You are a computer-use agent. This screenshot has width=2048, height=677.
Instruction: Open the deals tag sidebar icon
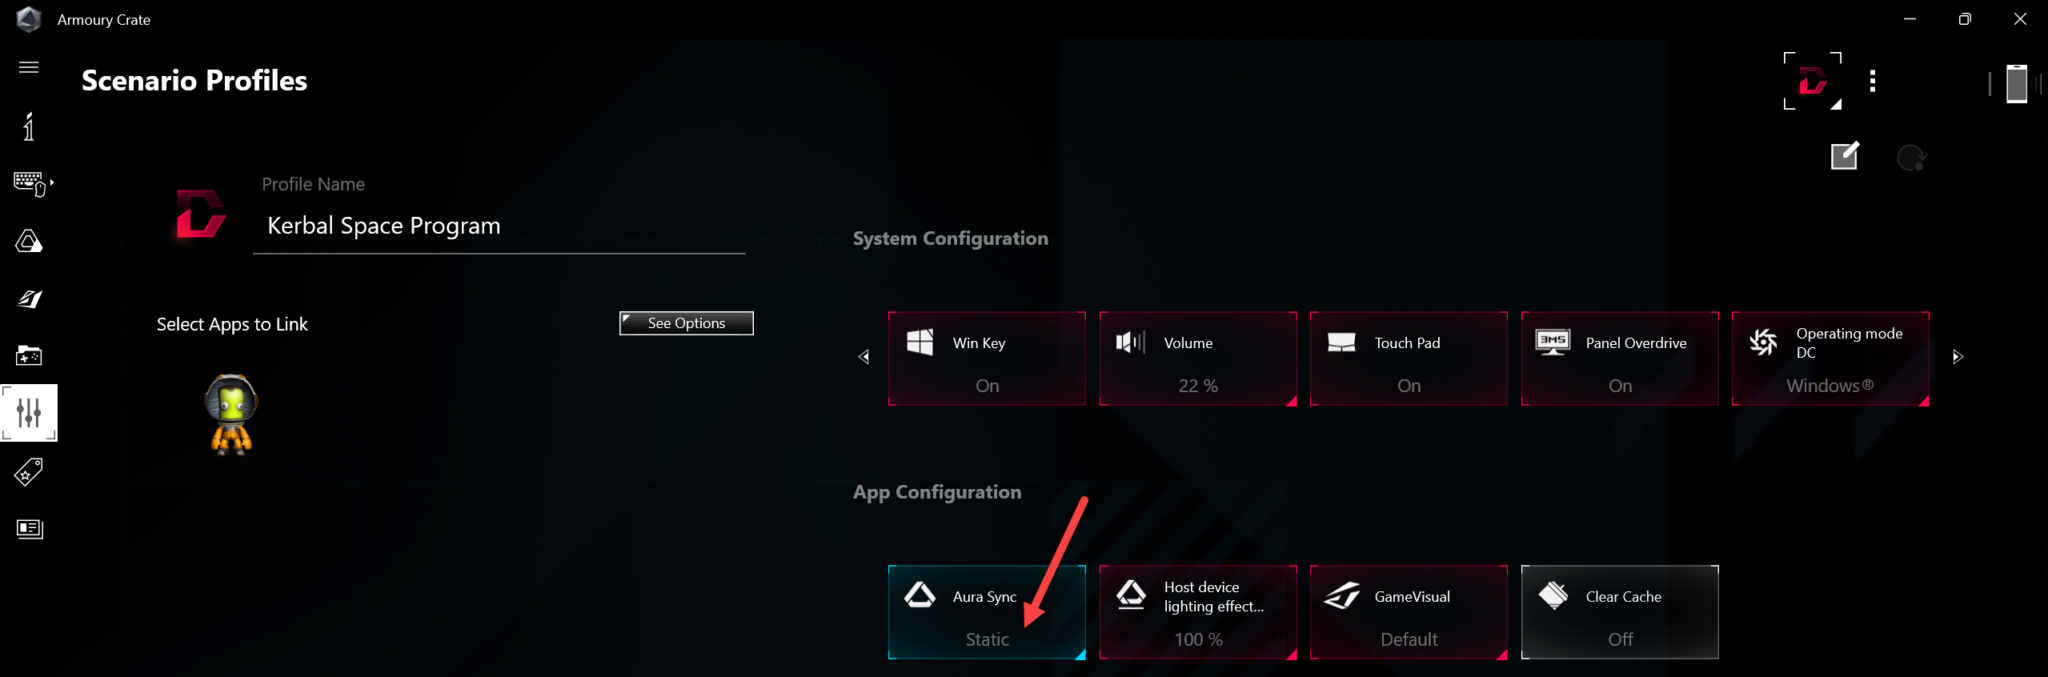(29, 471)
